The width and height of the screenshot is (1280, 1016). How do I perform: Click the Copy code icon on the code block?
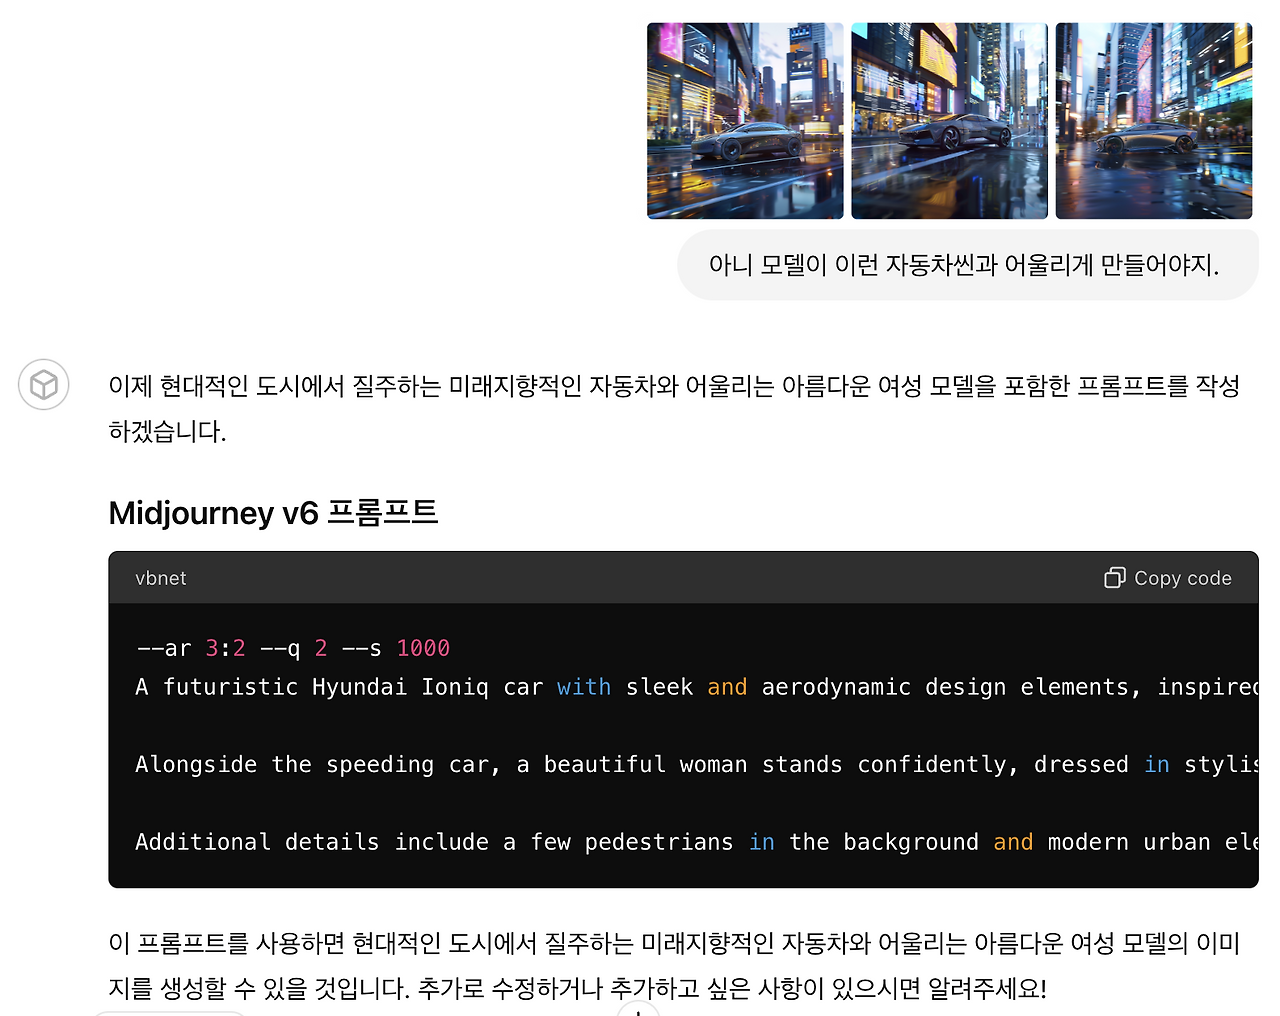[1114, 578]
